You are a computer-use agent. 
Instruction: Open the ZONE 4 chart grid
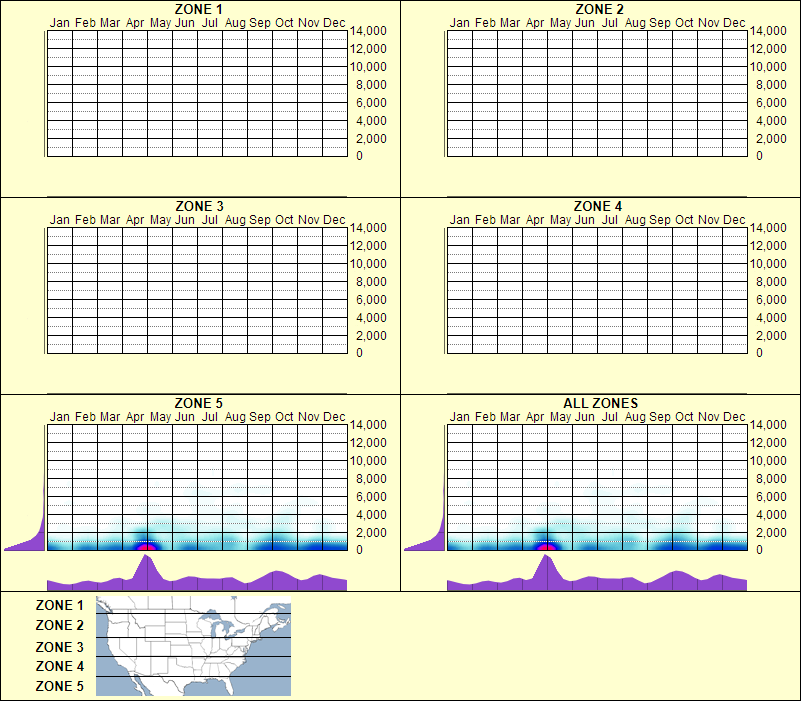(597, 290)
